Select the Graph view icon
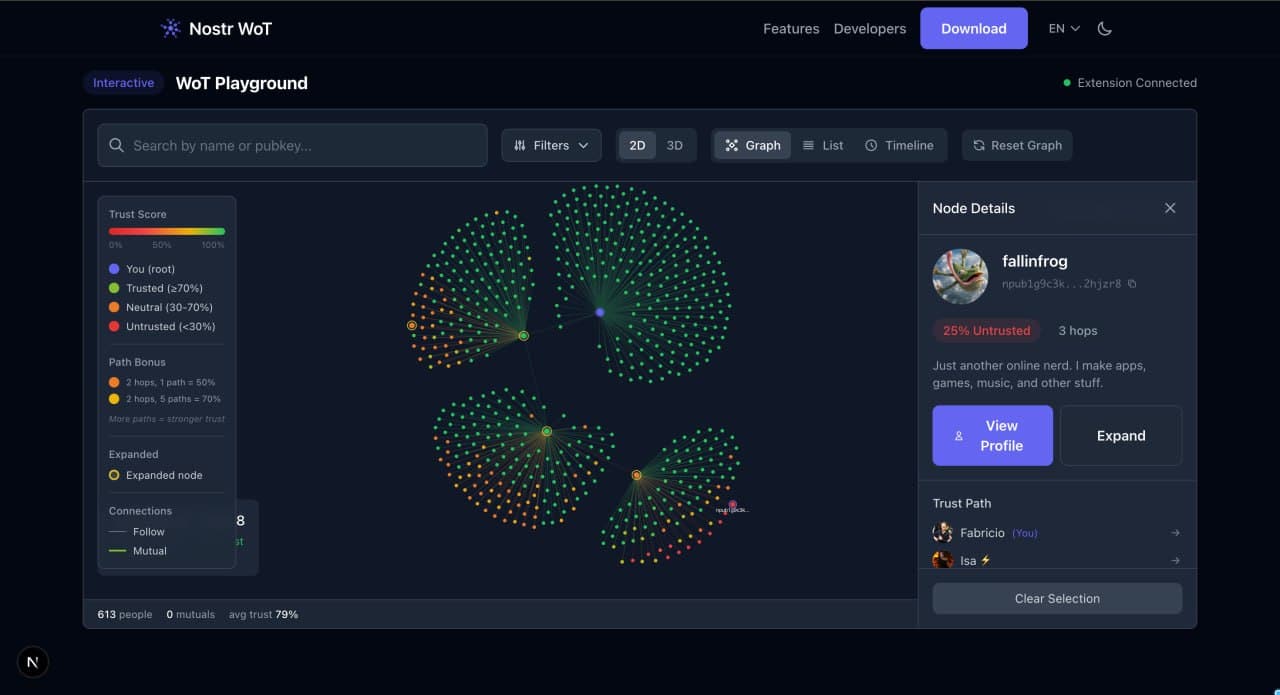Viewport: 1280px width, 695px height. coord(729,145)
